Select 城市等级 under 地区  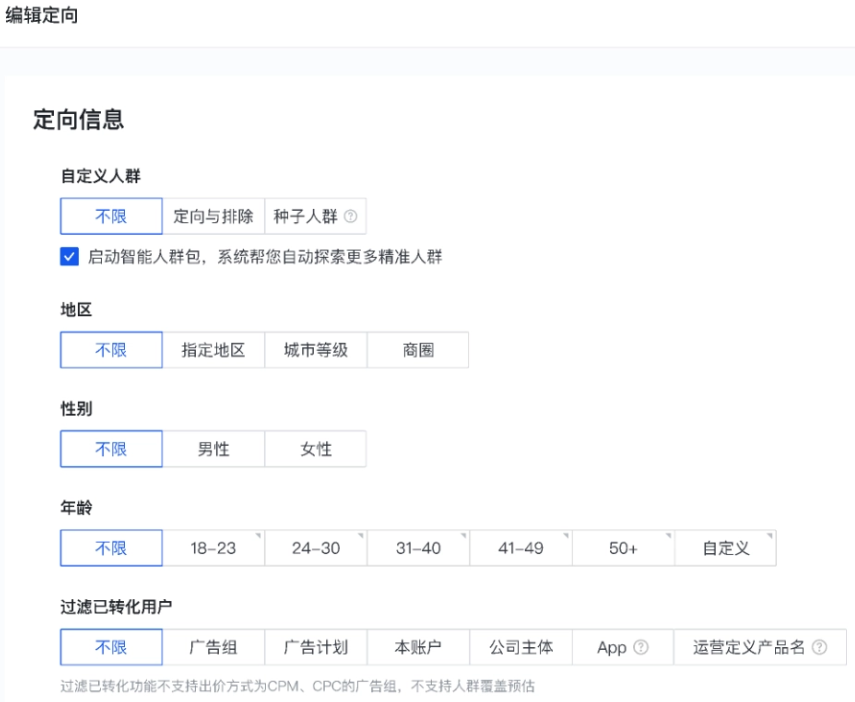[315, 349]
